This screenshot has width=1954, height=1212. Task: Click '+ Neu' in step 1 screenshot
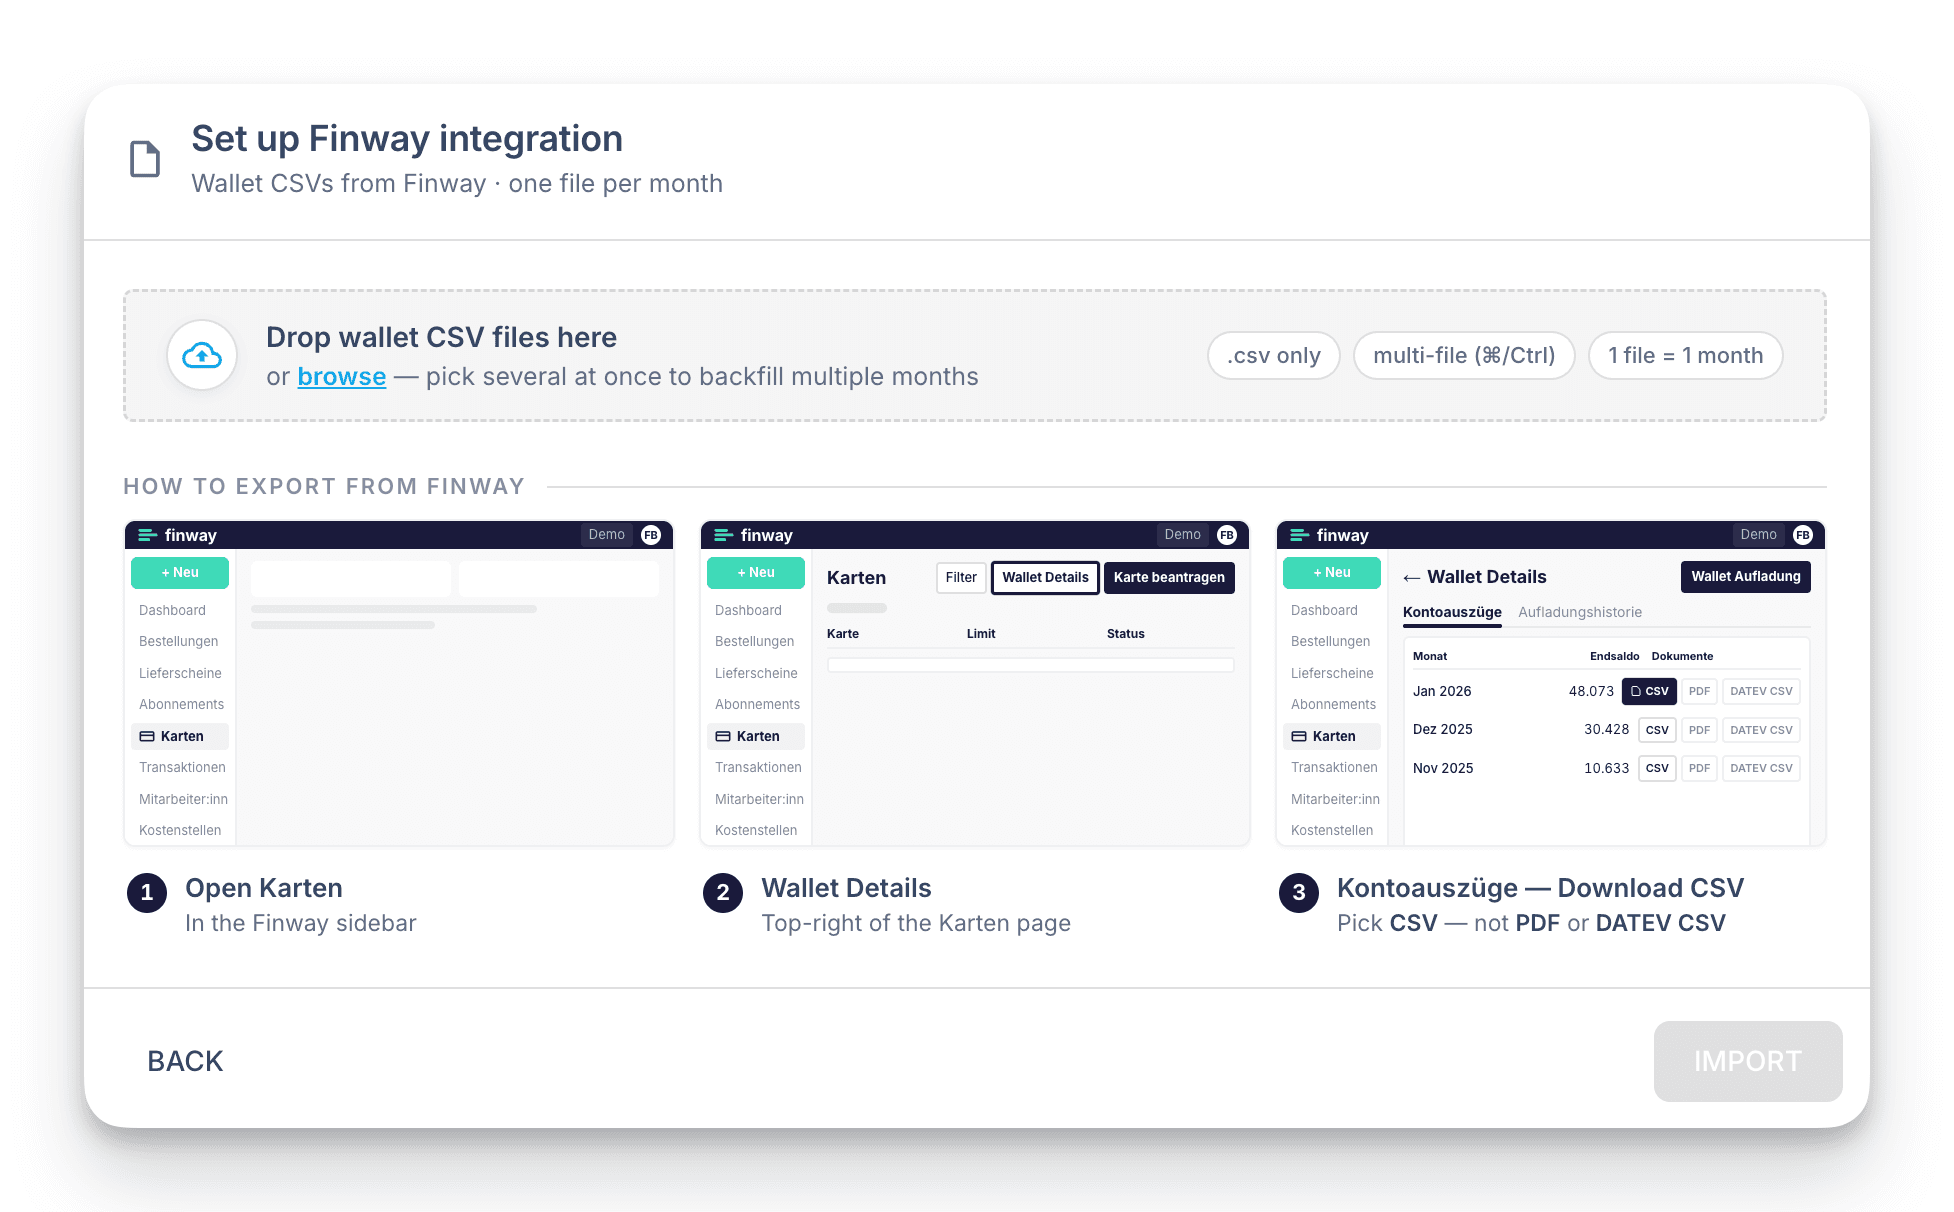[180, 573]
